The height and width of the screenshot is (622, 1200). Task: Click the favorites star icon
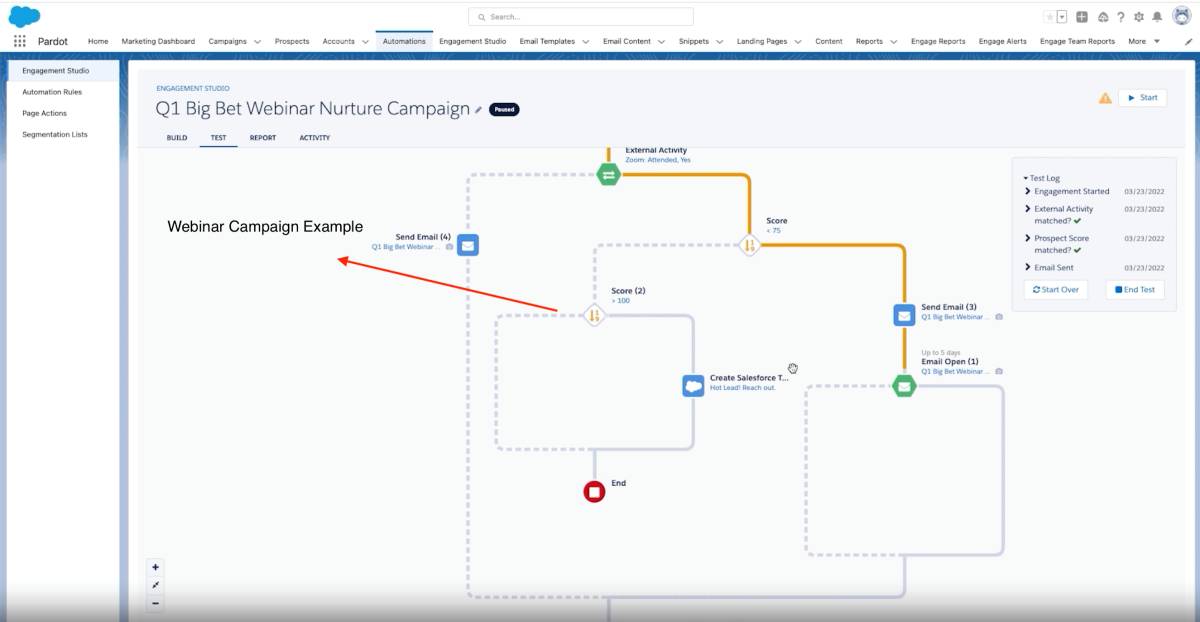(1048, 17)
